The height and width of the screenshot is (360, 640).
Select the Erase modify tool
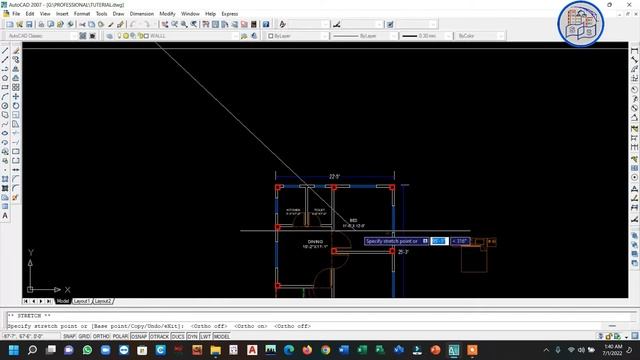click(x=16, y=51)
